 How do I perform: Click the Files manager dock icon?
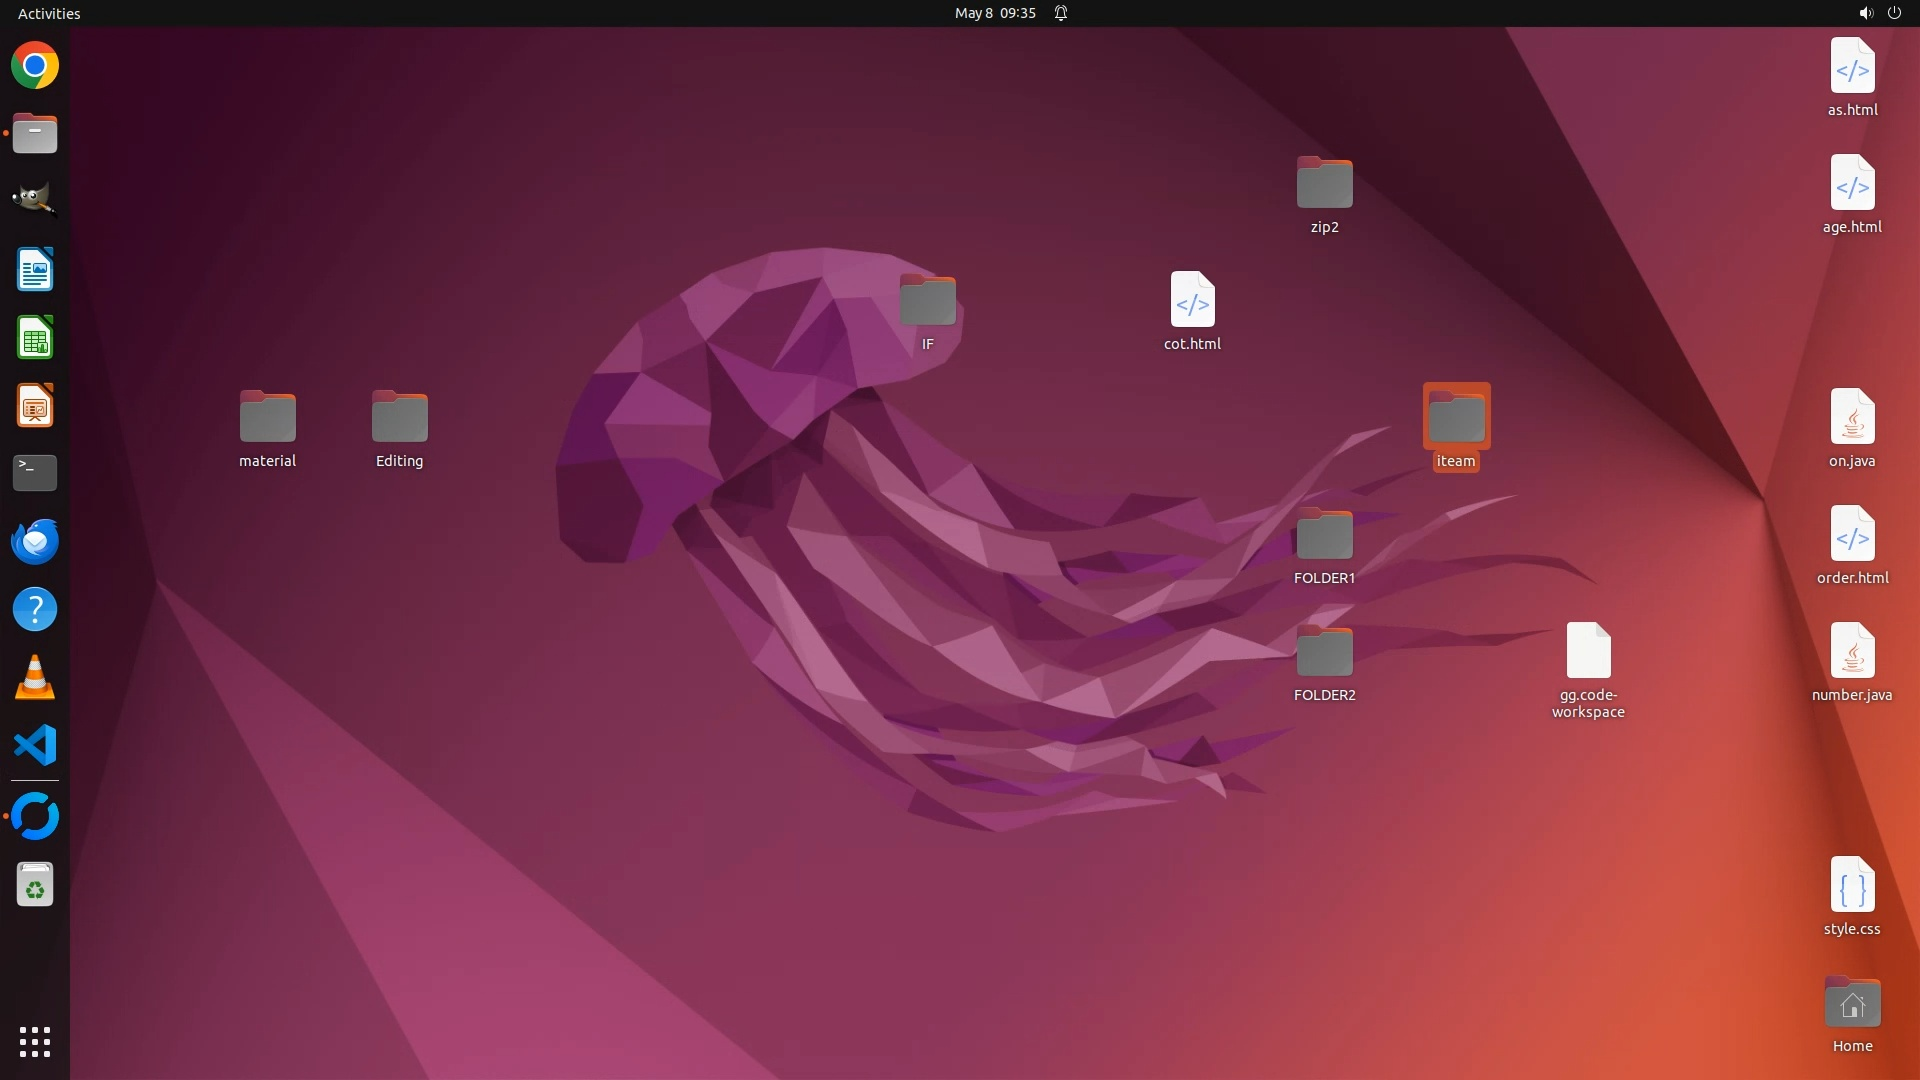(x=35, y=133)
